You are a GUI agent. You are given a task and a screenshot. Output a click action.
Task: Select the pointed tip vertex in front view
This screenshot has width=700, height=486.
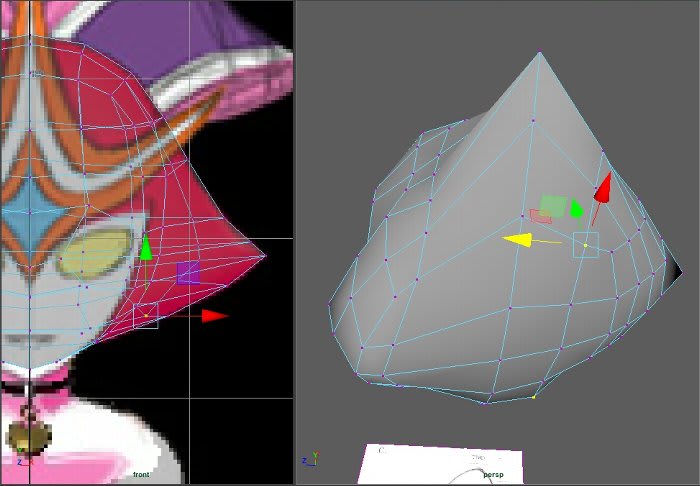click(x=266, y=256)
